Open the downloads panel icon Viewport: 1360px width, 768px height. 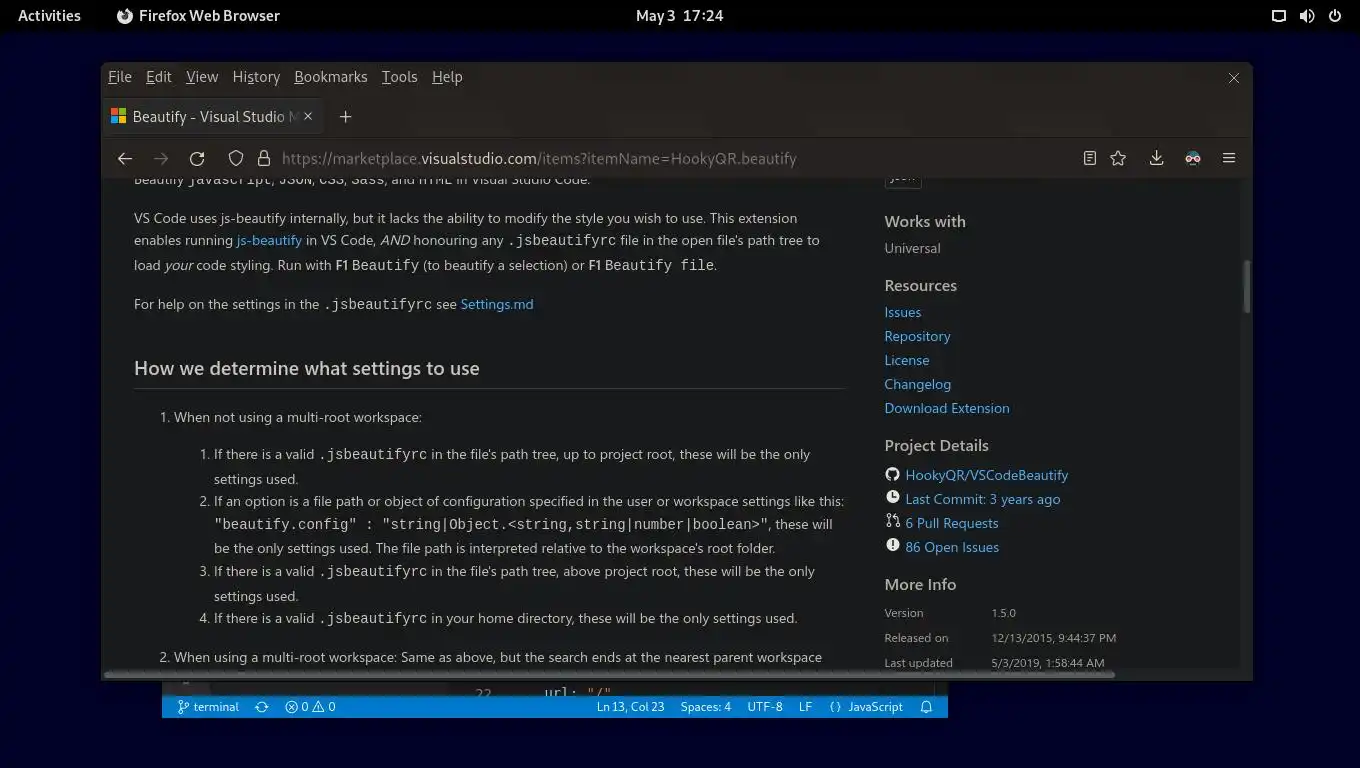tap(1156, 158)
